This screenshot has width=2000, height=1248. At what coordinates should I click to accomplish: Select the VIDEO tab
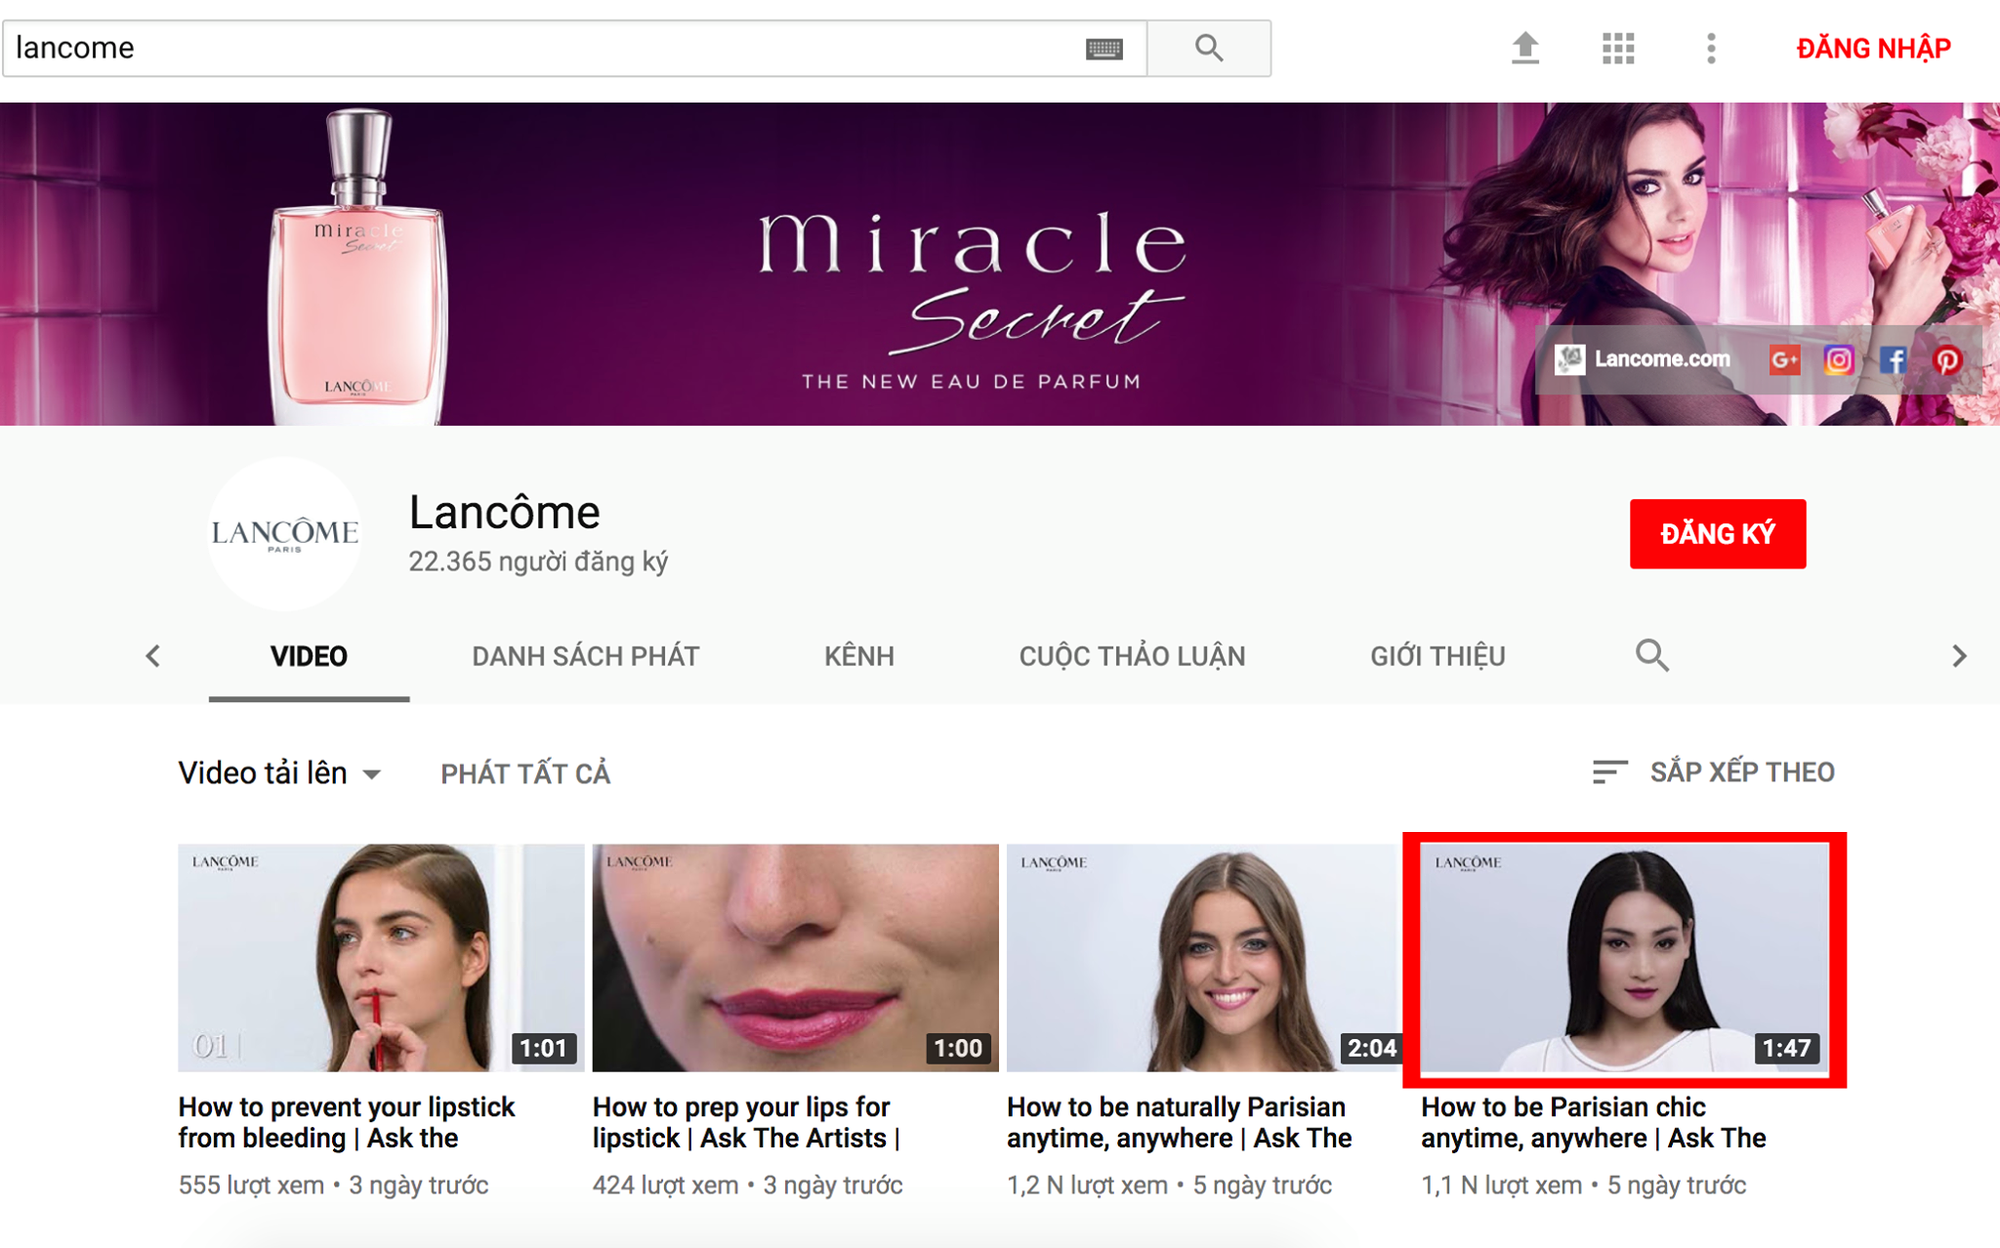309,657
